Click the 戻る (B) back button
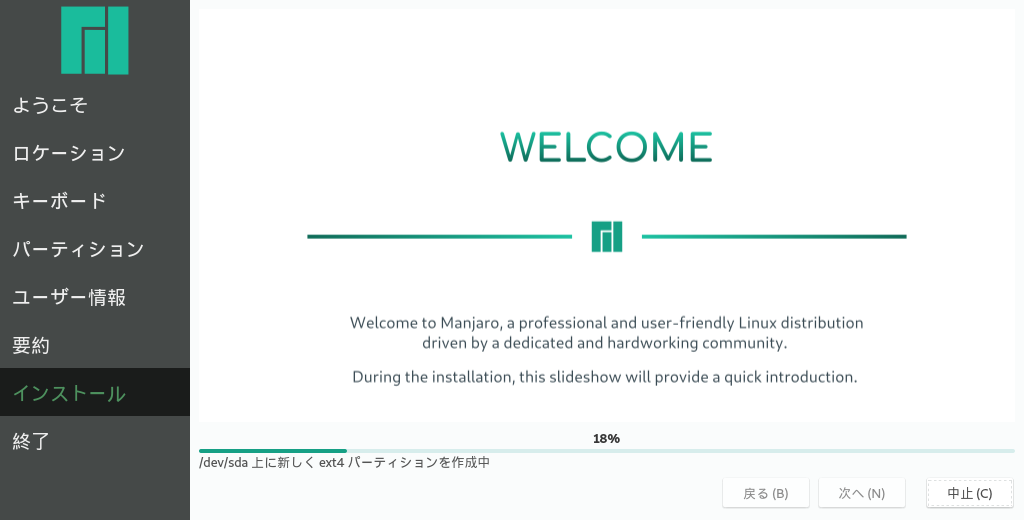The height and width of the screenshot is (520, 1024). click(765, 493)
